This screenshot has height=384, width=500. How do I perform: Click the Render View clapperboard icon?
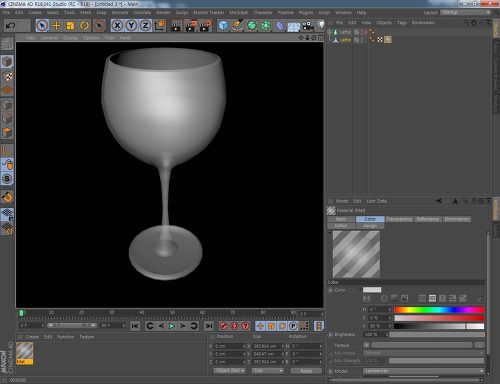click(x=176, y=26)
